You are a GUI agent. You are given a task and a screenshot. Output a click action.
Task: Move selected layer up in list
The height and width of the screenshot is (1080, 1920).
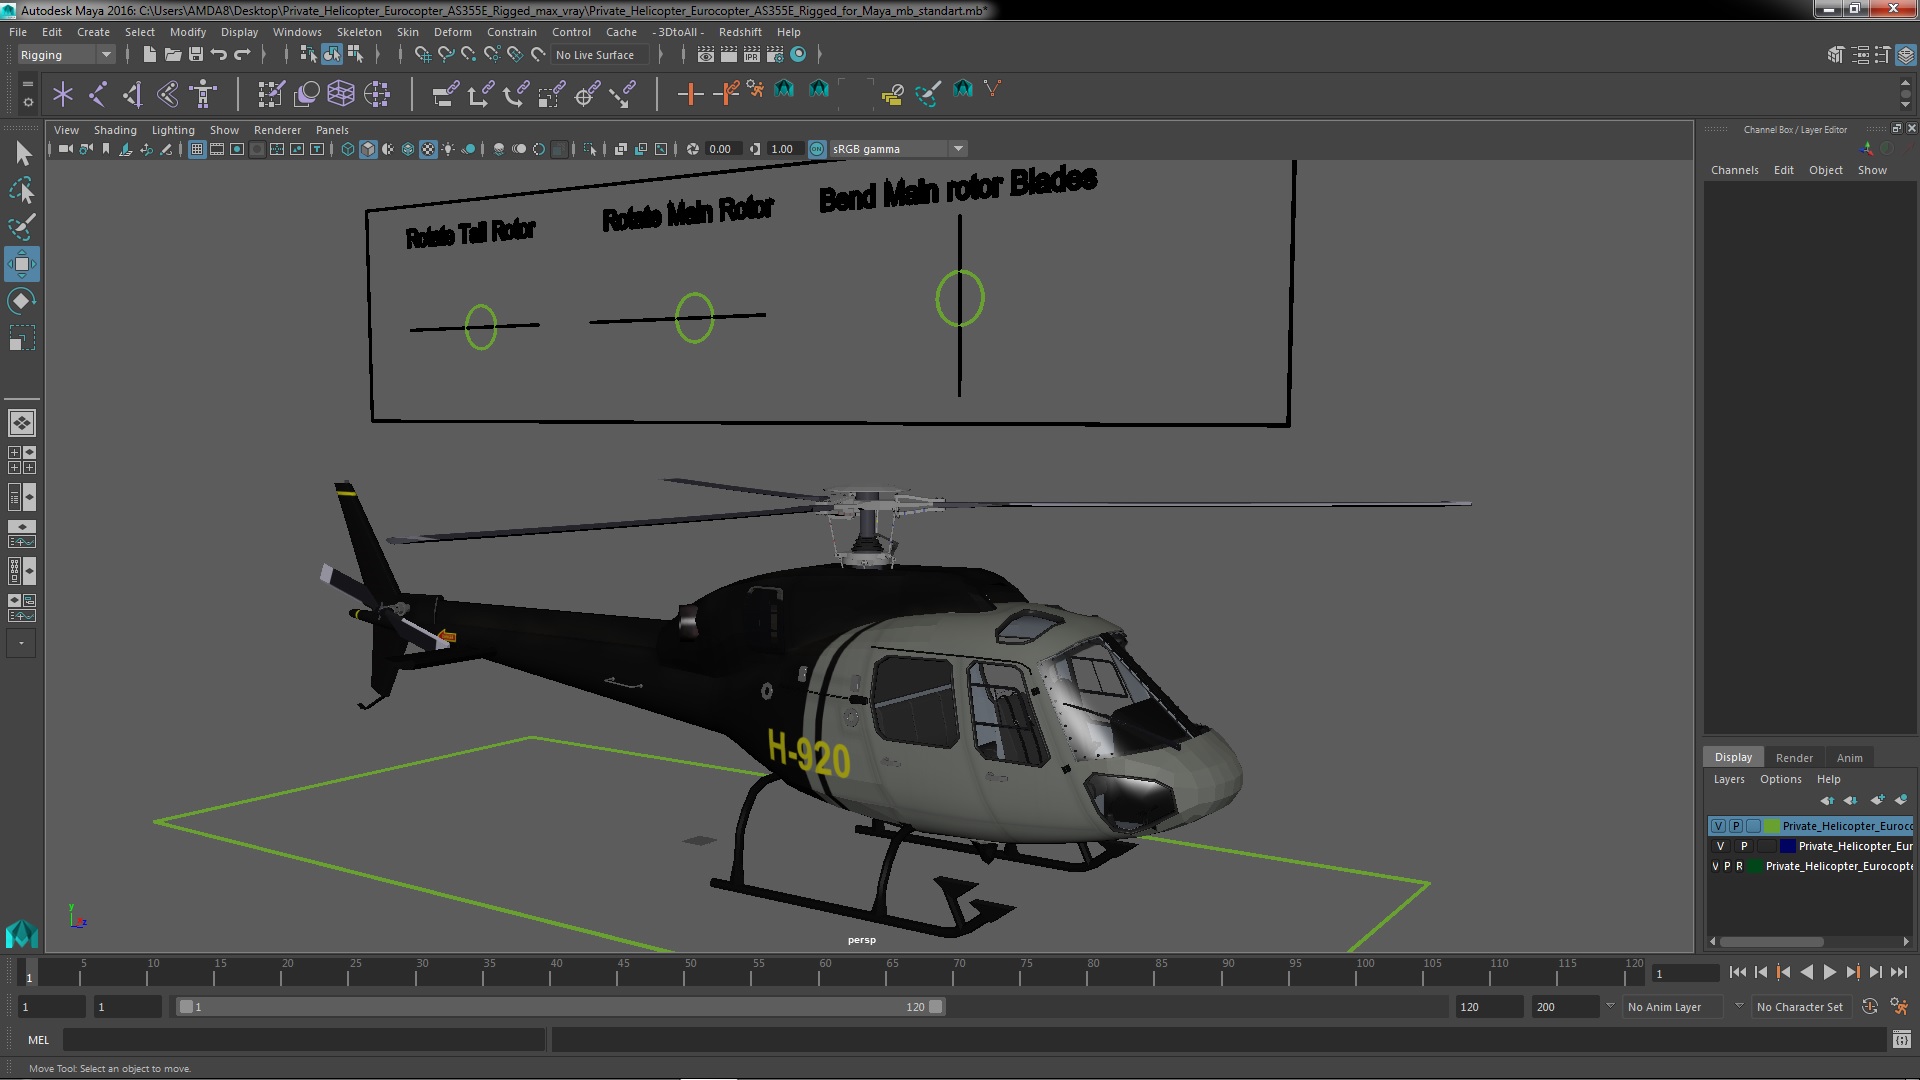coord(1827,800)
